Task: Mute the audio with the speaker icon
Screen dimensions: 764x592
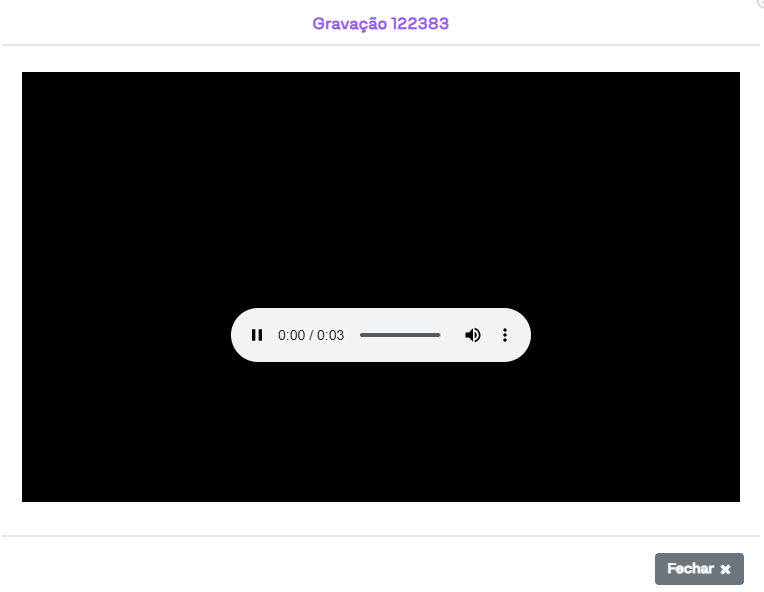Action: [473, 335]
